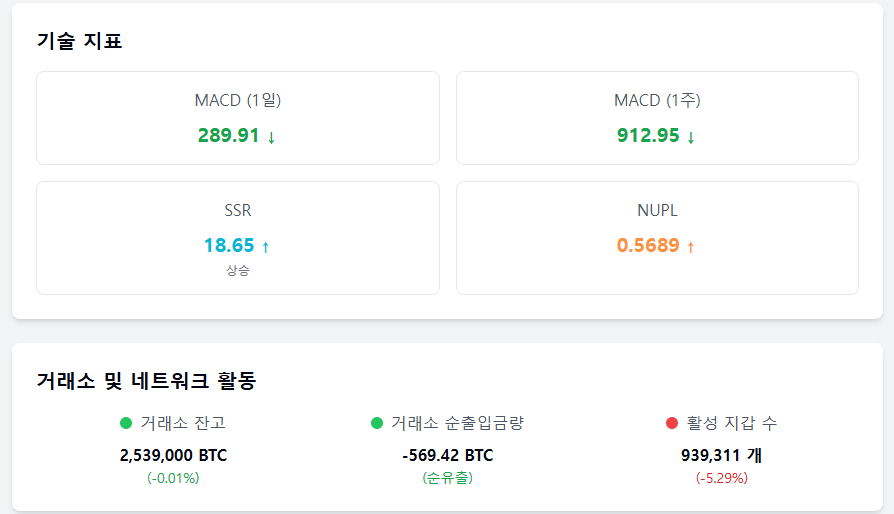Click green dot beside 거래소 잔고
Image resolution: width=894 pixels, height=514 pixels.
126,423
